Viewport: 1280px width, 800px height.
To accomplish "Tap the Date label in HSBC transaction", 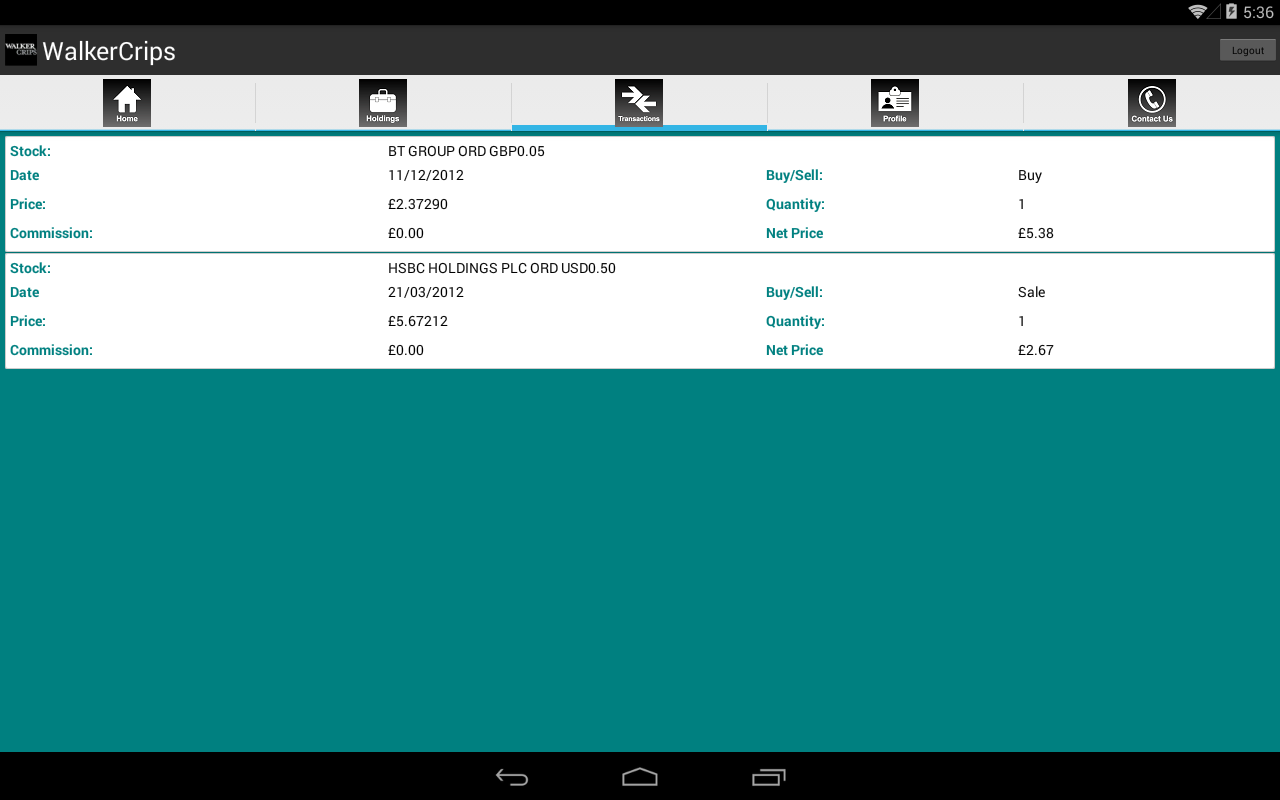I will point(25,292).
